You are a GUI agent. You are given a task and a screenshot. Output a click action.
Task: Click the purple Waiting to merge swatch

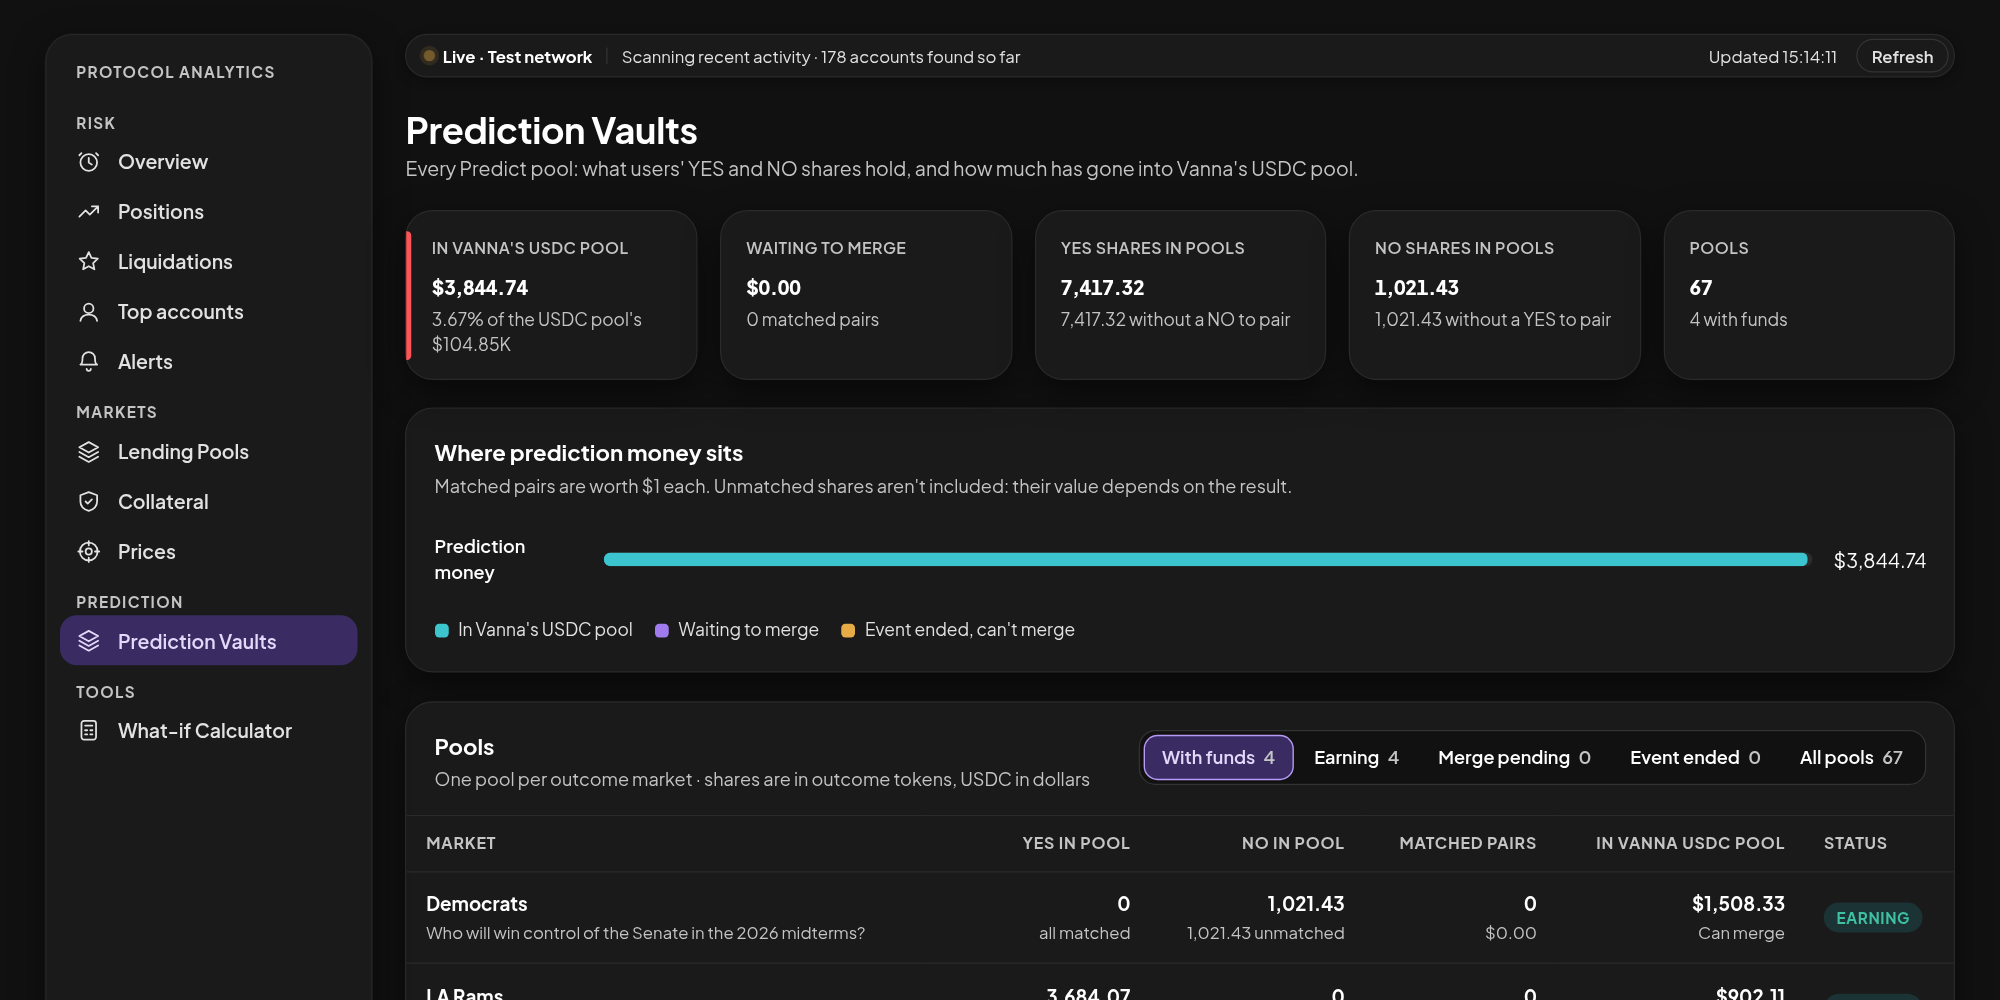[662, 630]
